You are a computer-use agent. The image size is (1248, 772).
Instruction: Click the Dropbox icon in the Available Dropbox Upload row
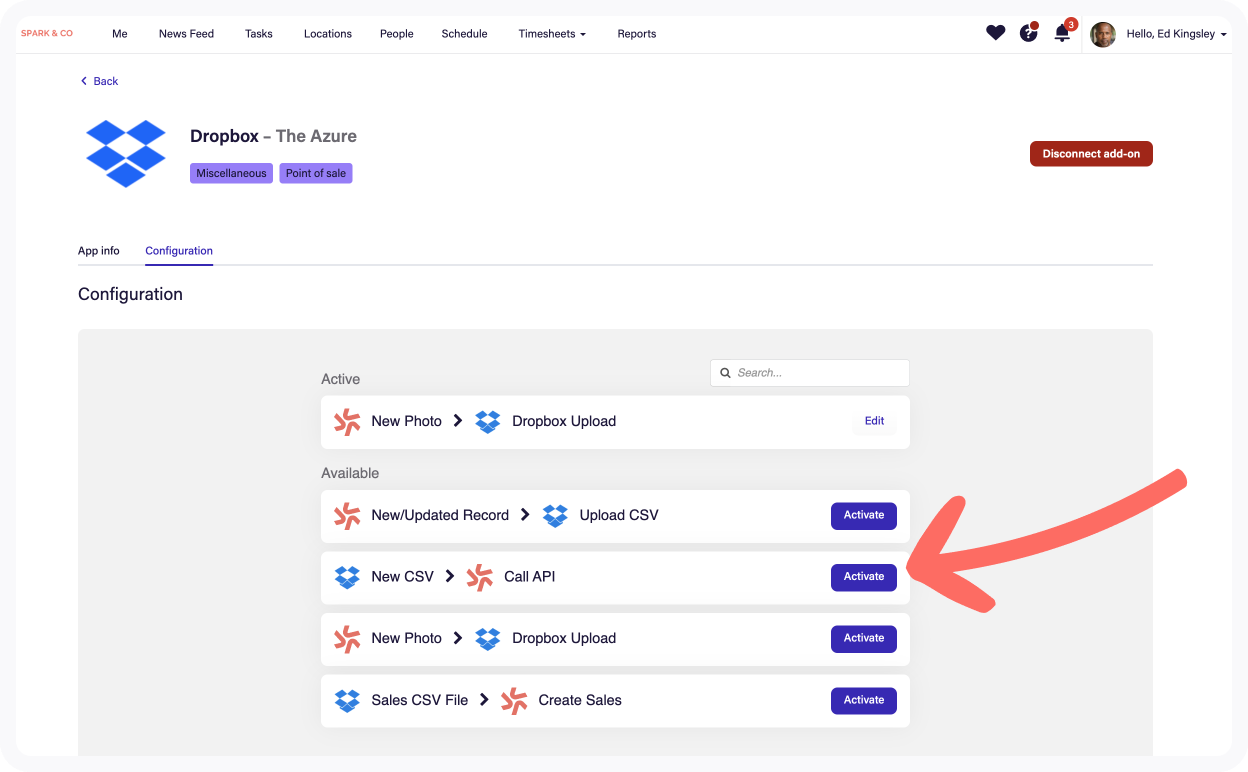pyautogui.click(x=488, y=639)
